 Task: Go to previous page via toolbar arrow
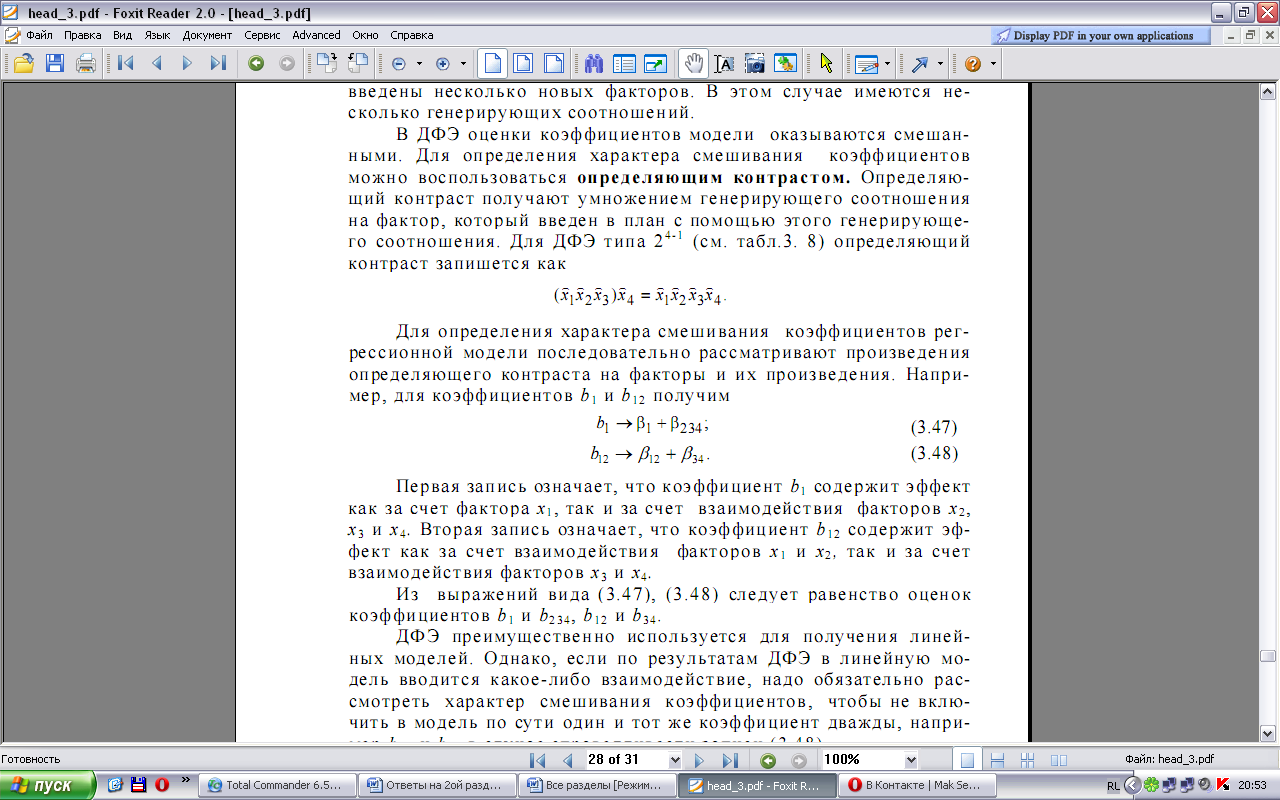coord(156,64)
